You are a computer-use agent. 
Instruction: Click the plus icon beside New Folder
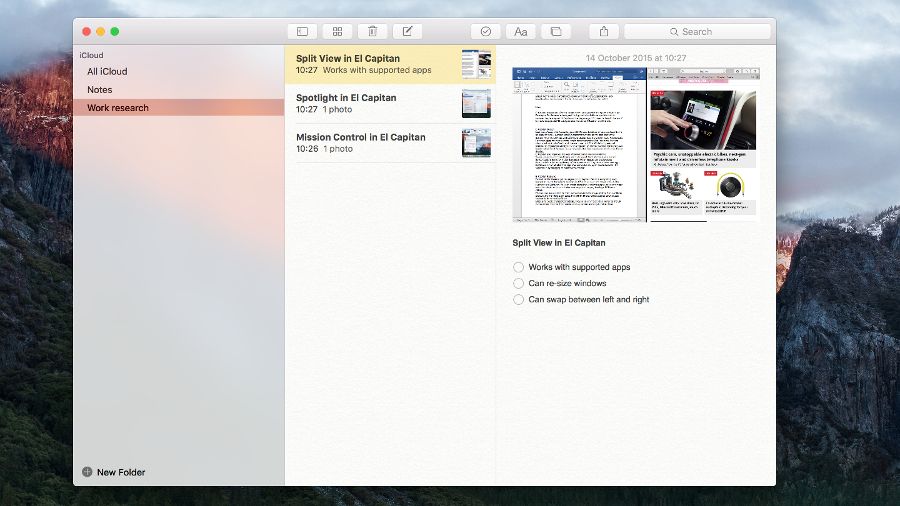click(87, 472)
